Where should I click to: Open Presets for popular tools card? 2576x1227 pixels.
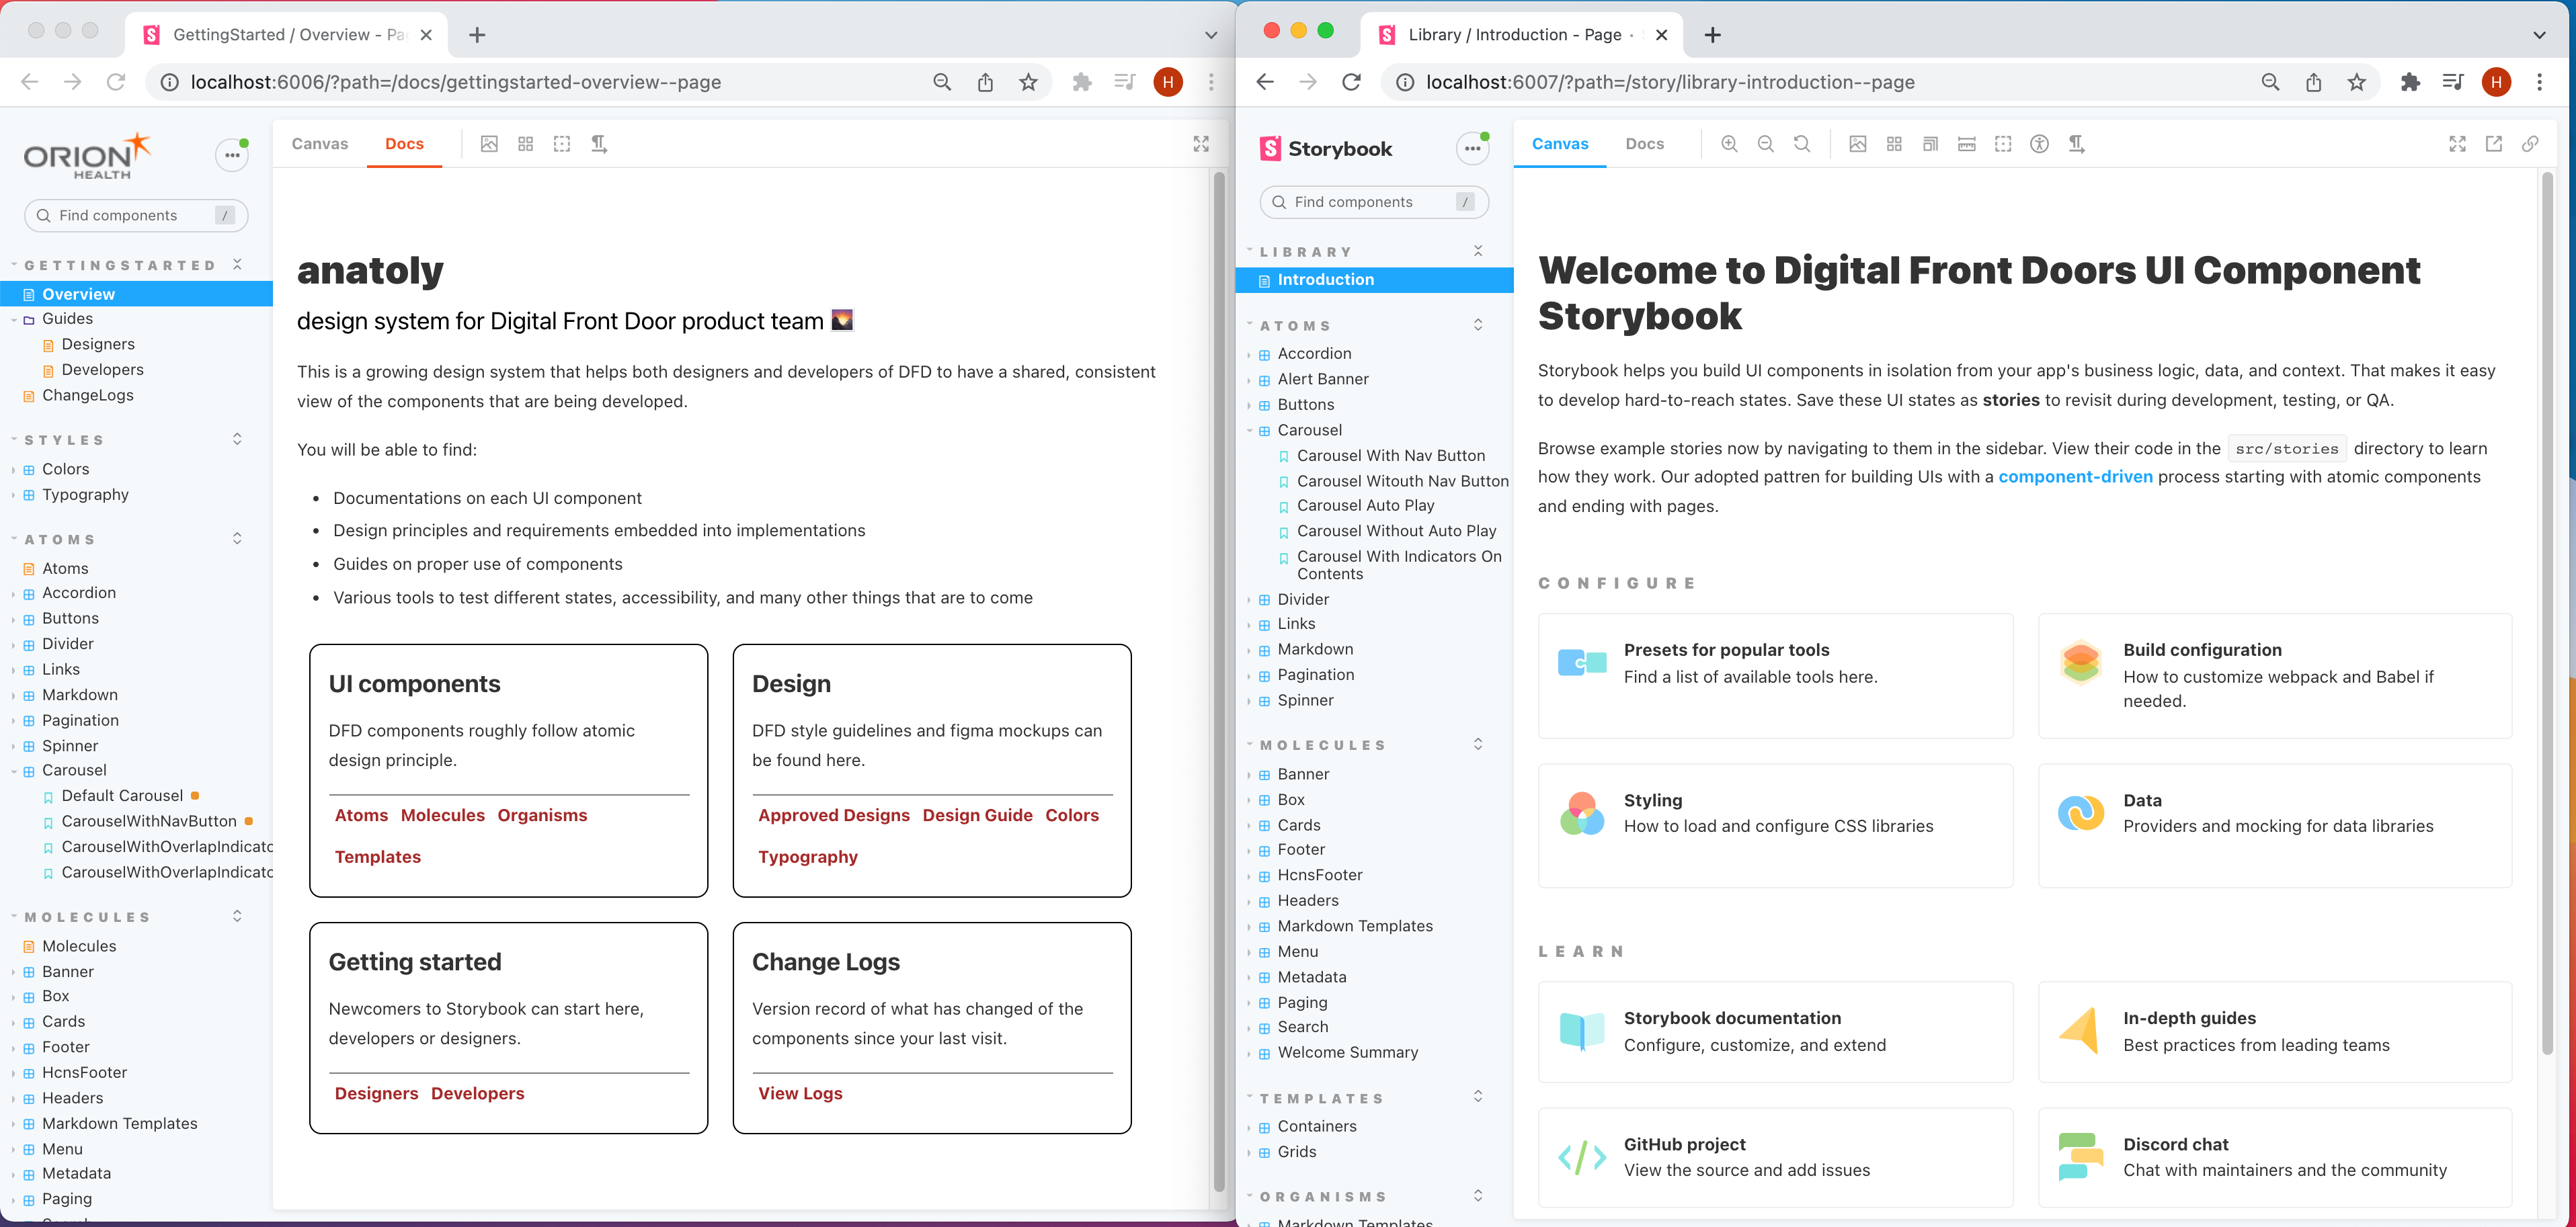coord(1775,676)
